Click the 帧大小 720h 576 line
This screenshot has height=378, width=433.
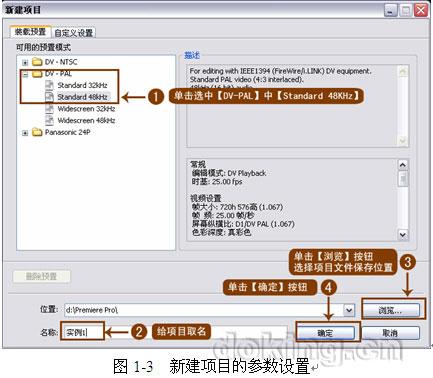click(x=237, y=207)
